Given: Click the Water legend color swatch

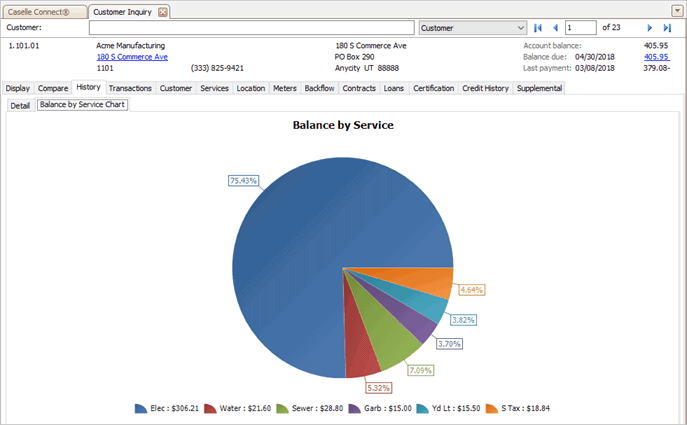Looking at the screenshot, I should click(209, 409).
